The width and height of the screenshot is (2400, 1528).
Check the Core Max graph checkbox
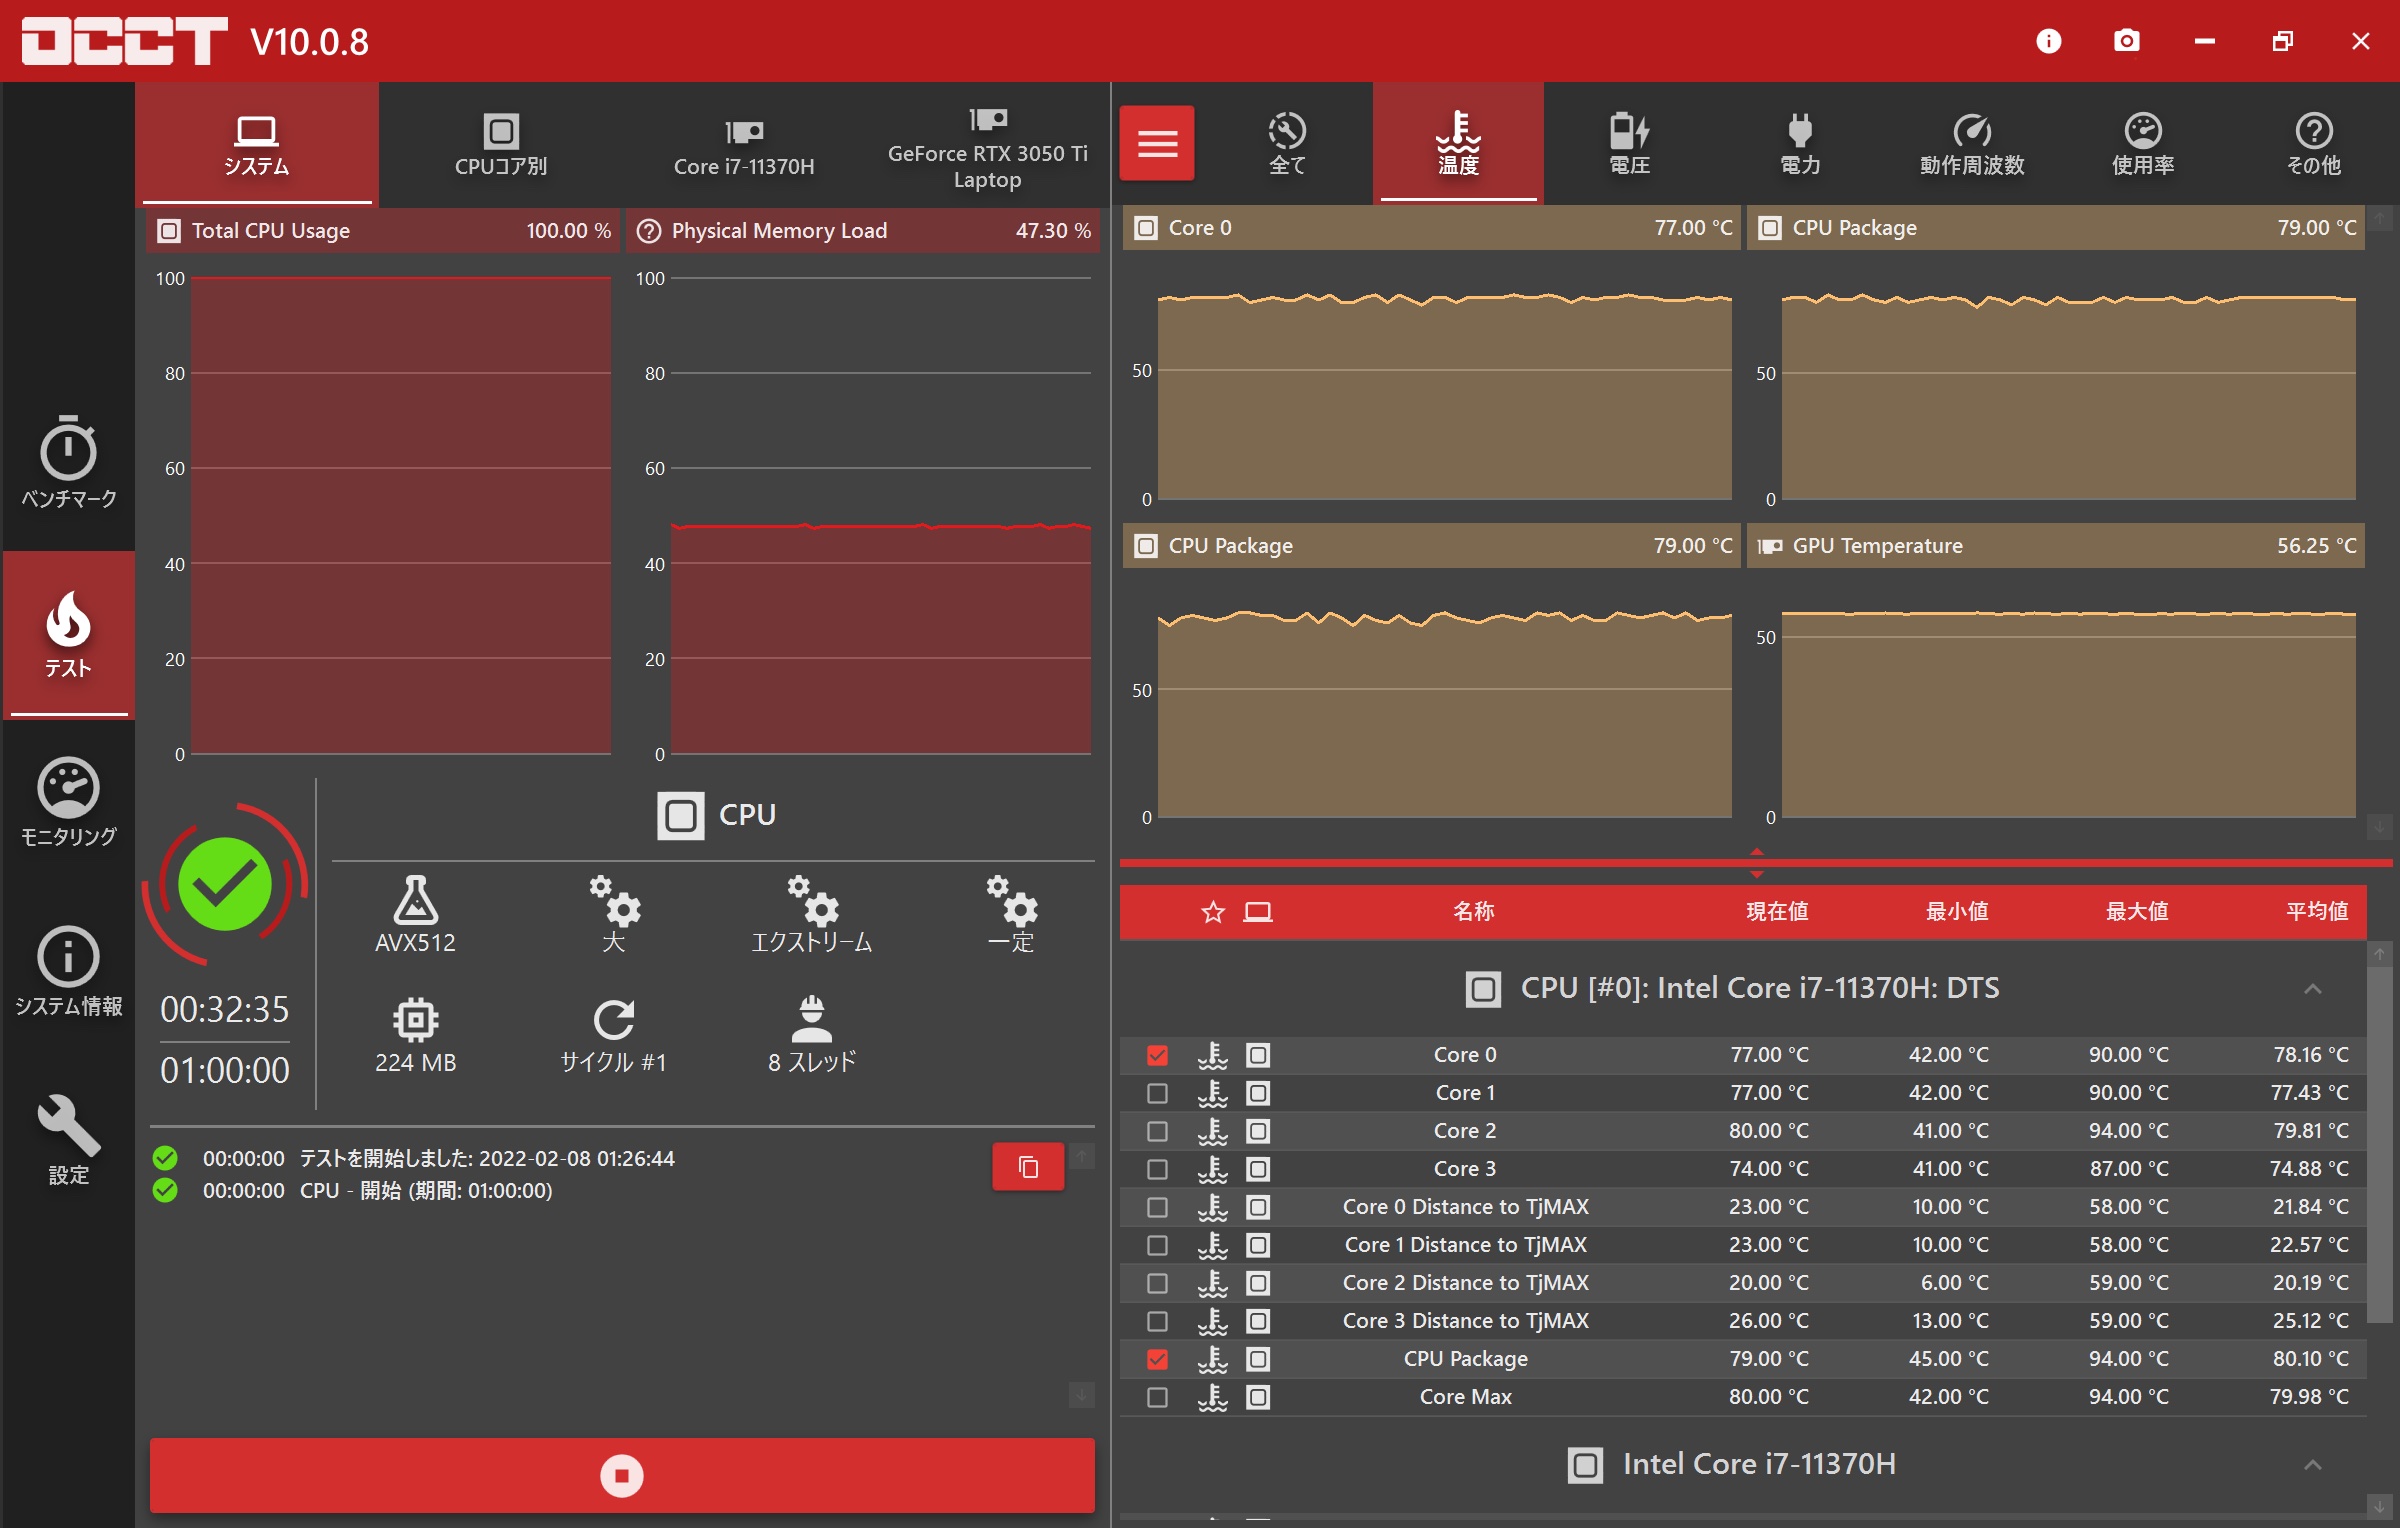(1157, 1397)
